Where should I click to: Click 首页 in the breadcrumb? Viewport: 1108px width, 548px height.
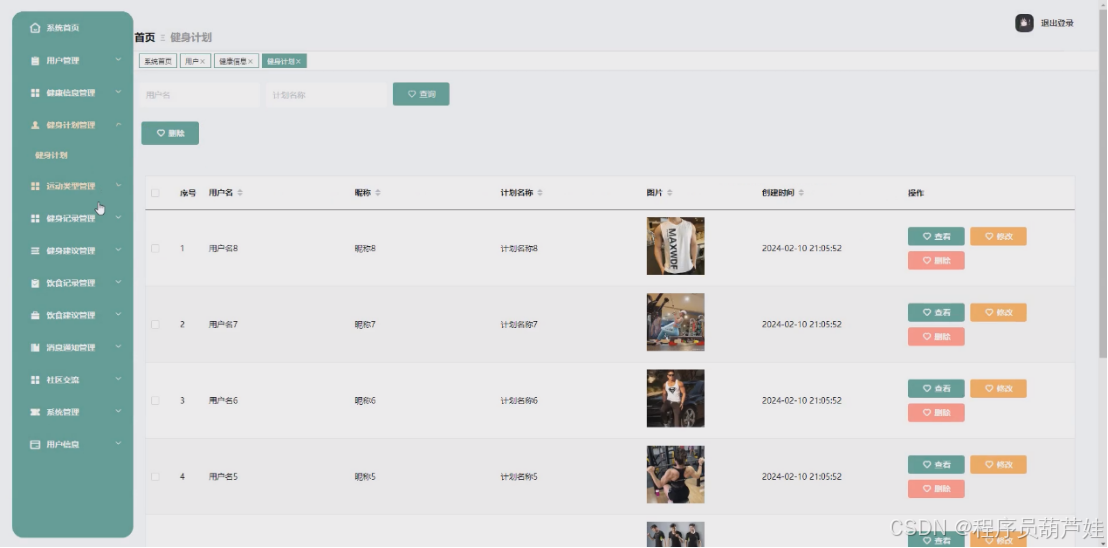(x=145, y=37)
